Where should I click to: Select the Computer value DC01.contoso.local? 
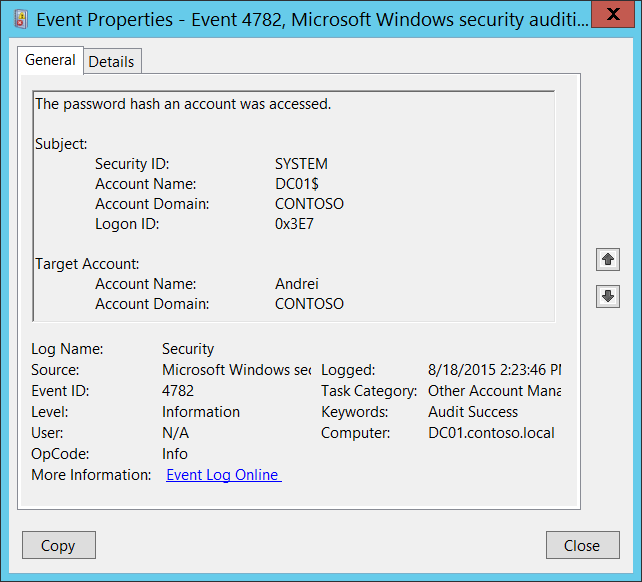(490, 433)
